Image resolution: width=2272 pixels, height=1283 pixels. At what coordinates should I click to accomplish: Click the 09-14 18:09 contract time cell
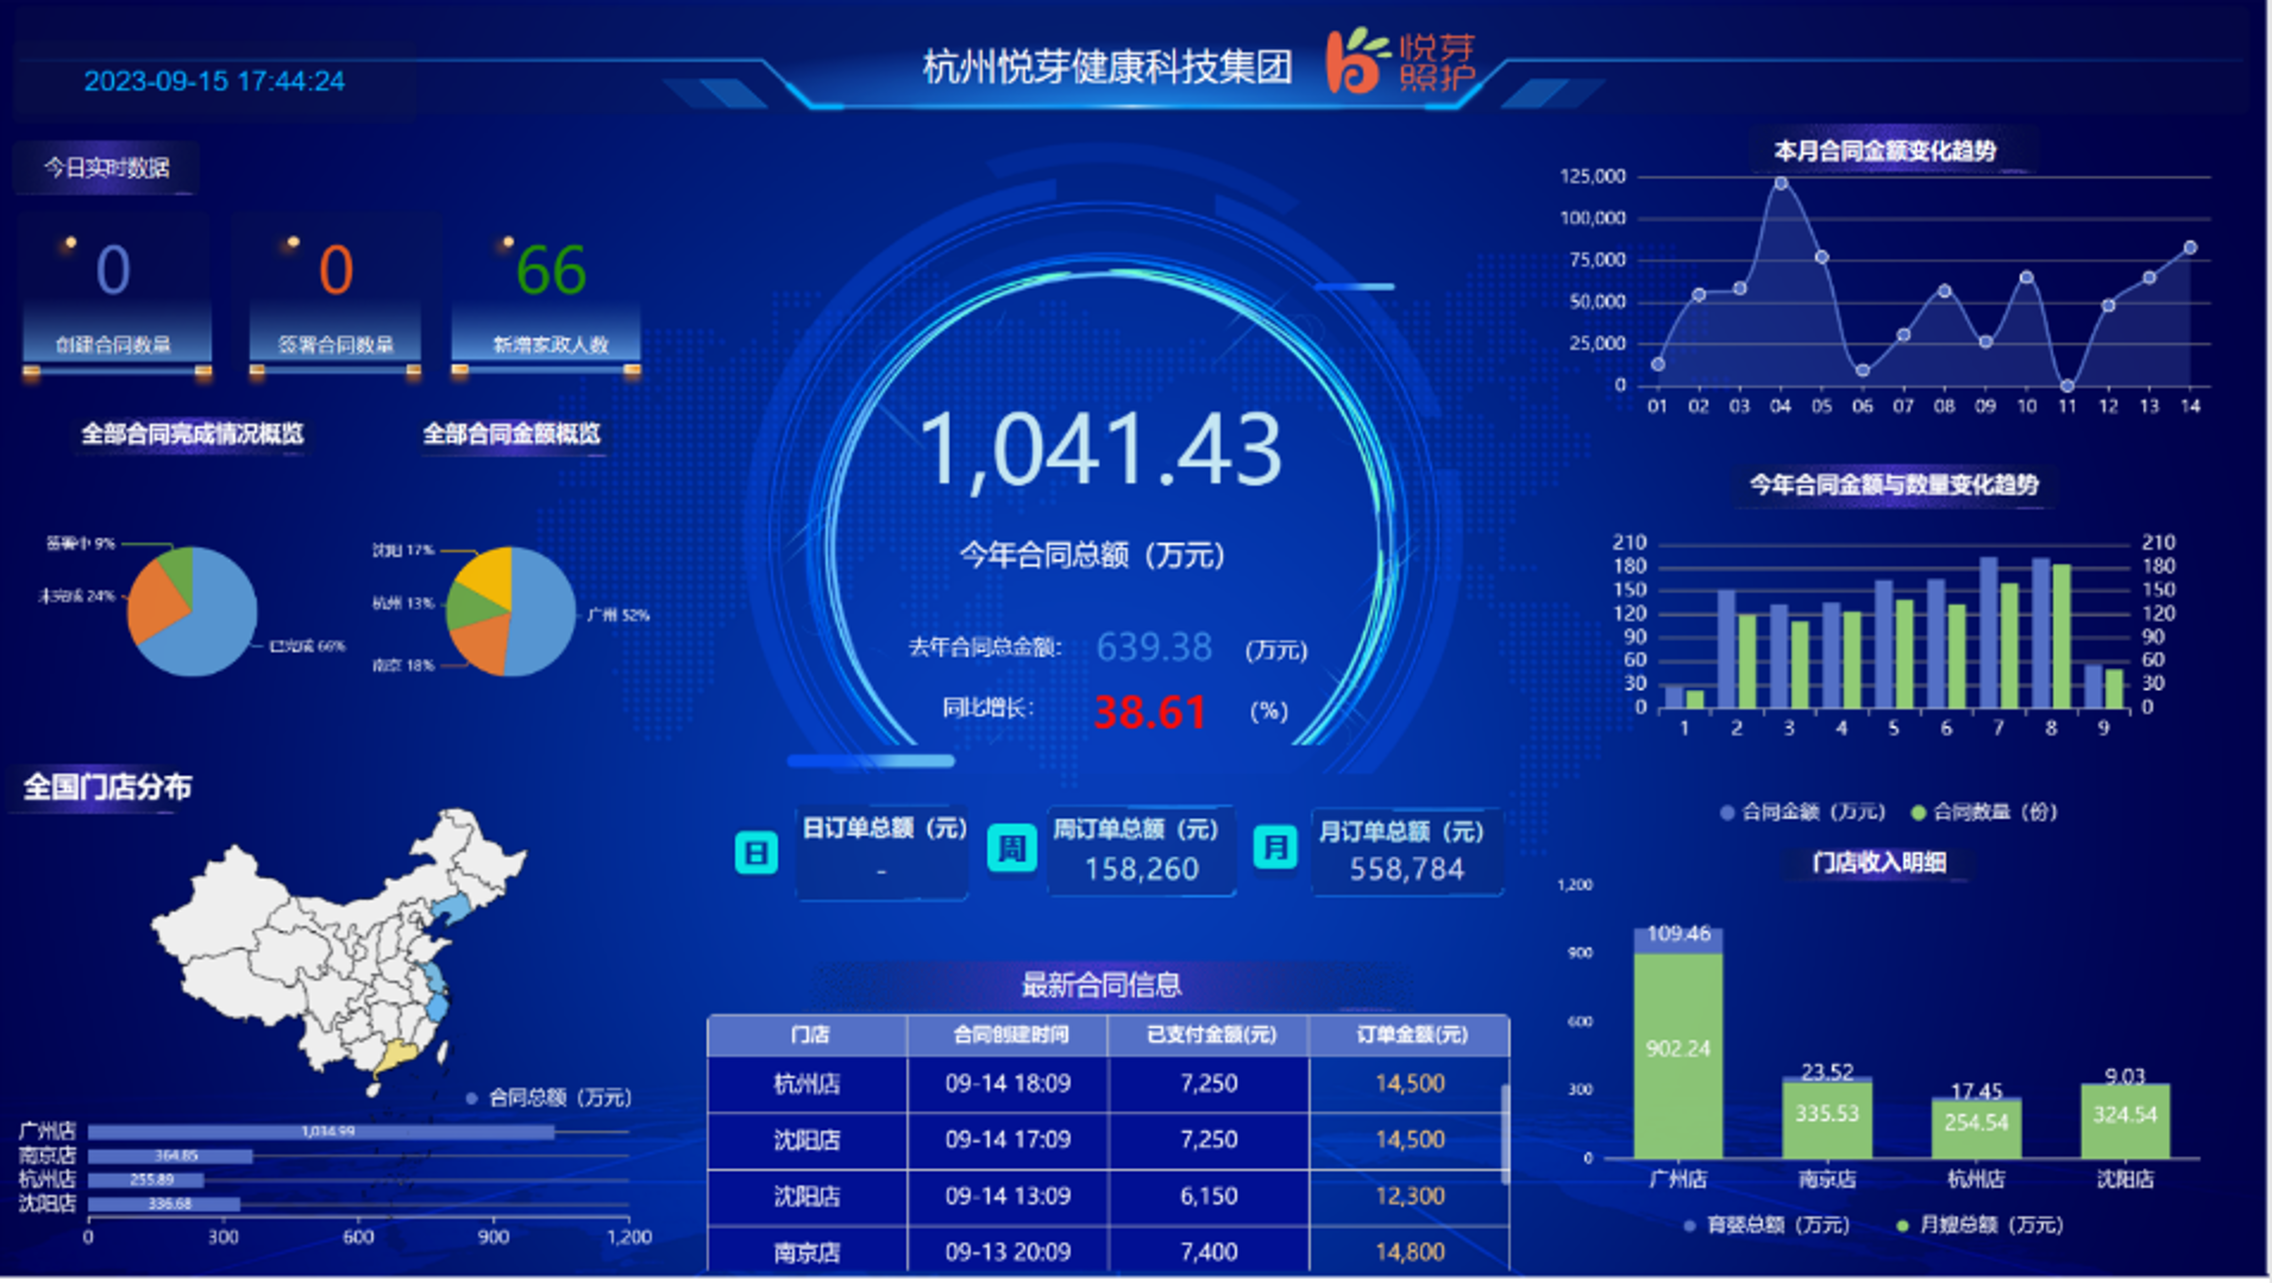point(1008,1084)
